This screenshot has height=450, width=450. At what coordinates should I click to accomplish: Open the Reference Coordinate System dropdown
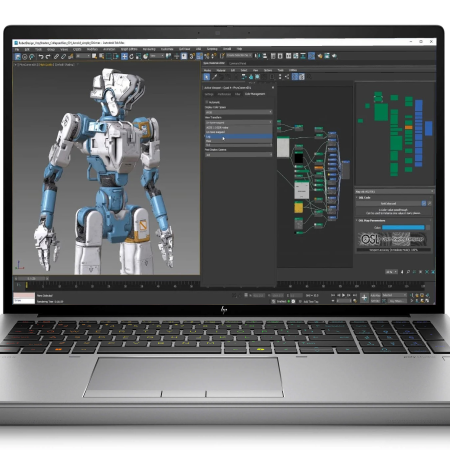pos(157,56)
